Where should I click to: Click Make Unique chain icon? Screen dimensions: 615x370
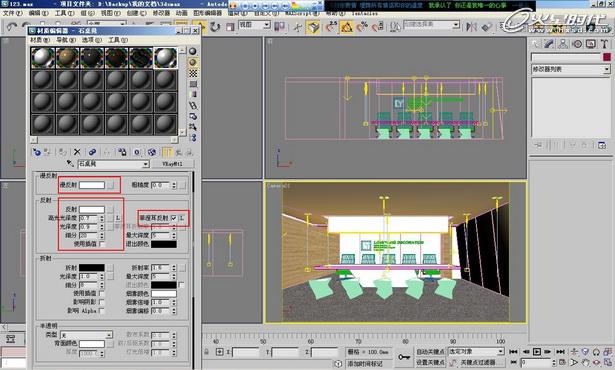(x=92, y=152)
